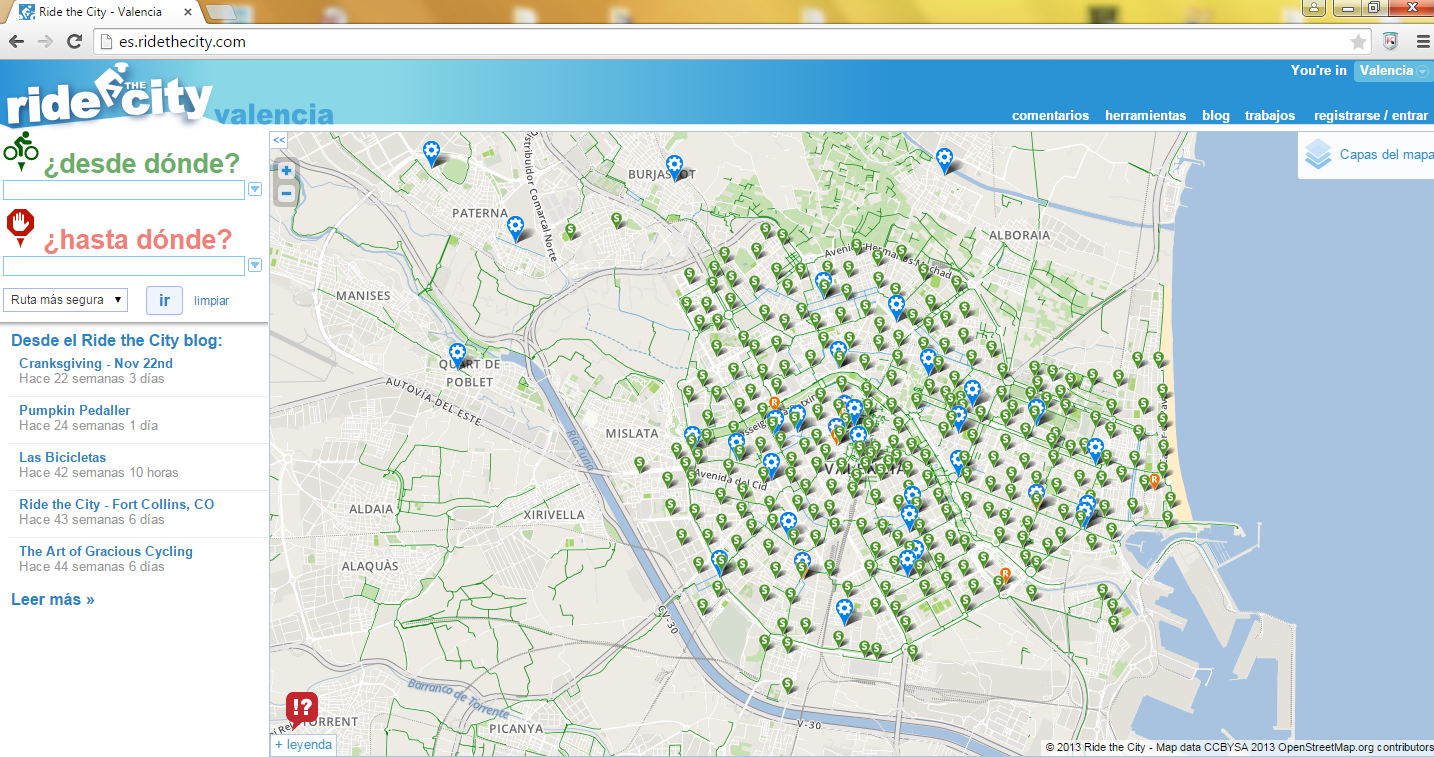Open the Pumpkin Pedaller blog post

tap(75, 410)
